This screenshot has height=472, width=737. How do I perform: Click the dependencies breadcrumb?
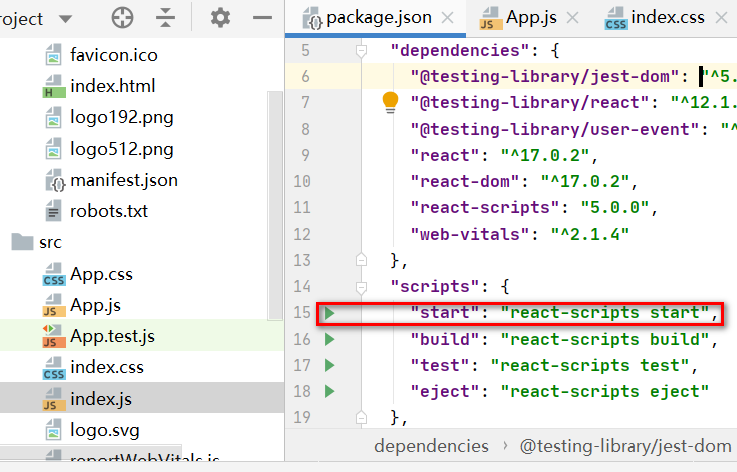point(431,446)
